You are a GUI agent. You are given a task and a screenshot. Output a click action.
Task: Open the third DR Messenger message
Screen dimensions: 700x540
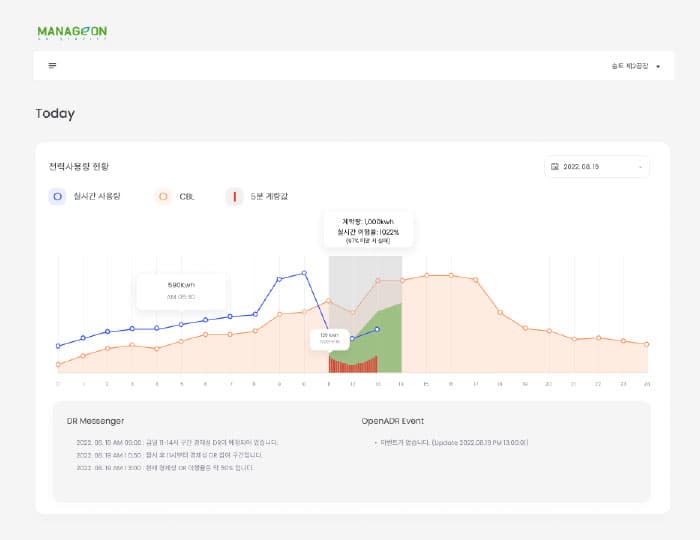tap(165, 468)
